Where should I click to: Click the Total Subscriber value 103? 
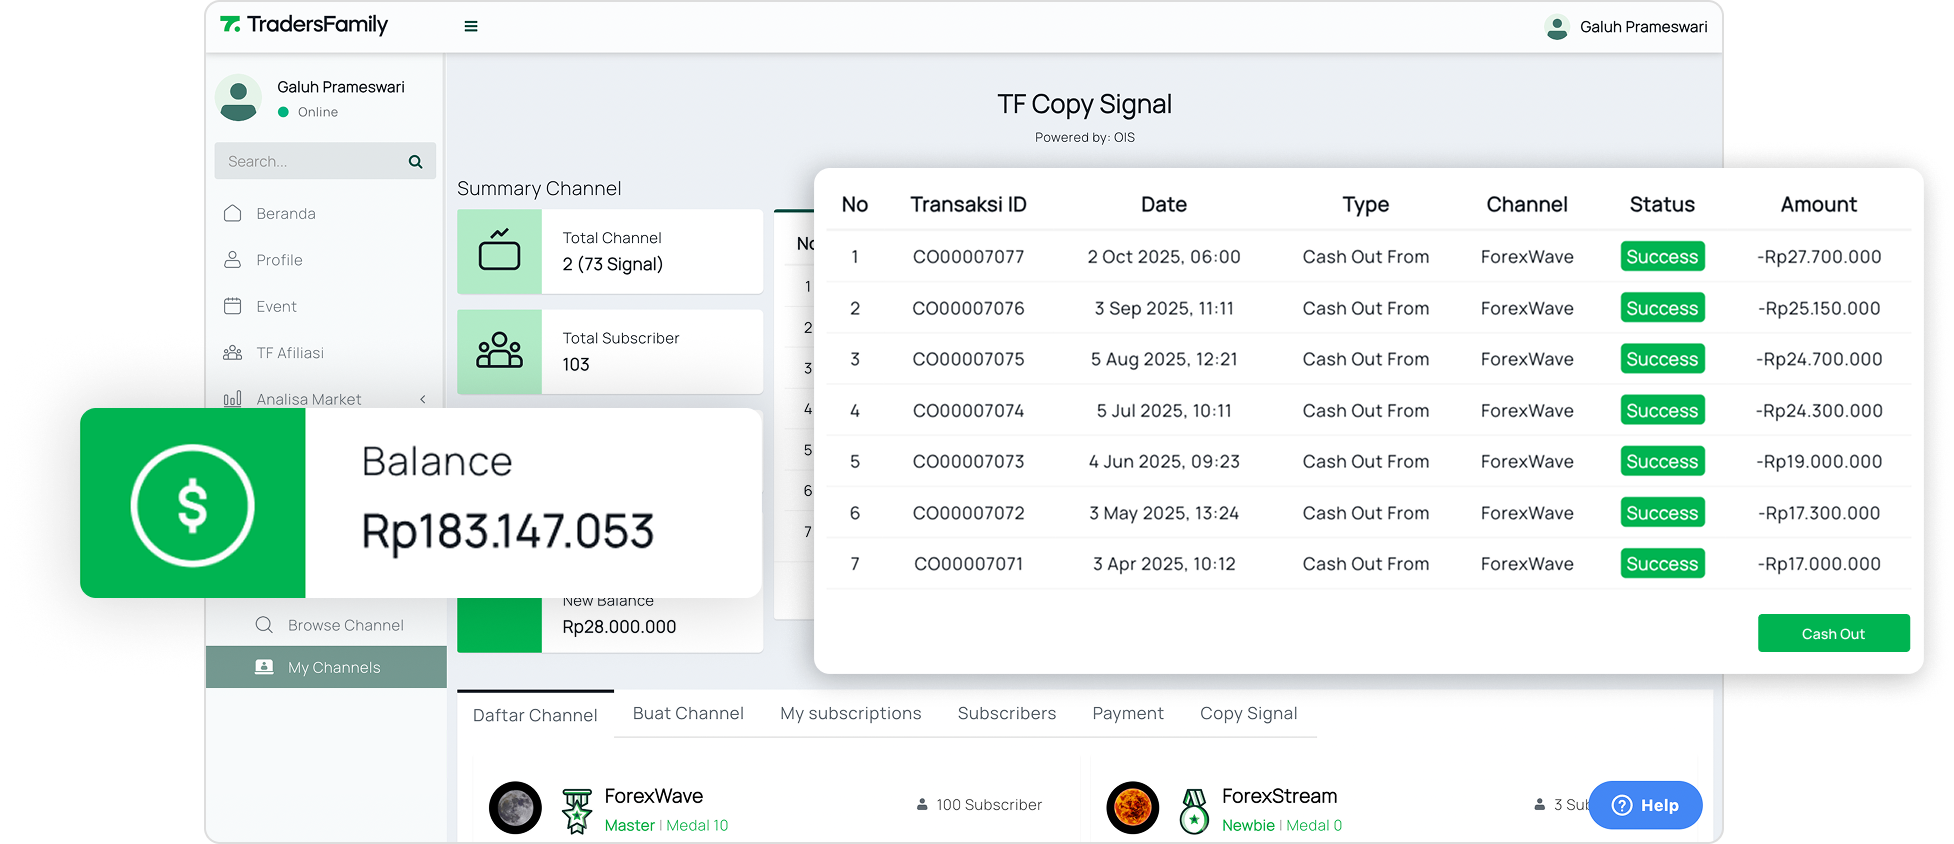pyautogui.click(x=576, y=365)
